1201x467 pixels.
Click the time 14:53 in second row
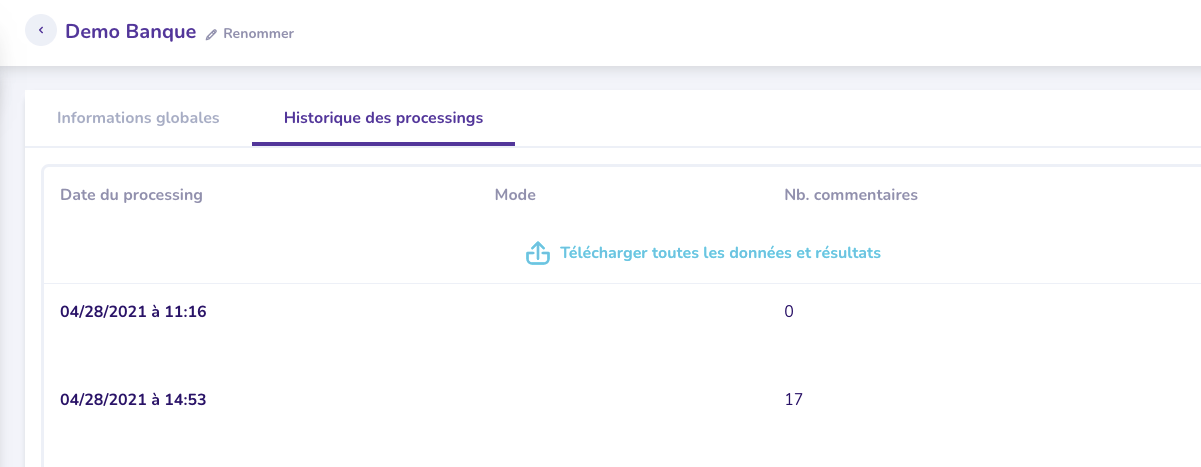coord(187,400)
